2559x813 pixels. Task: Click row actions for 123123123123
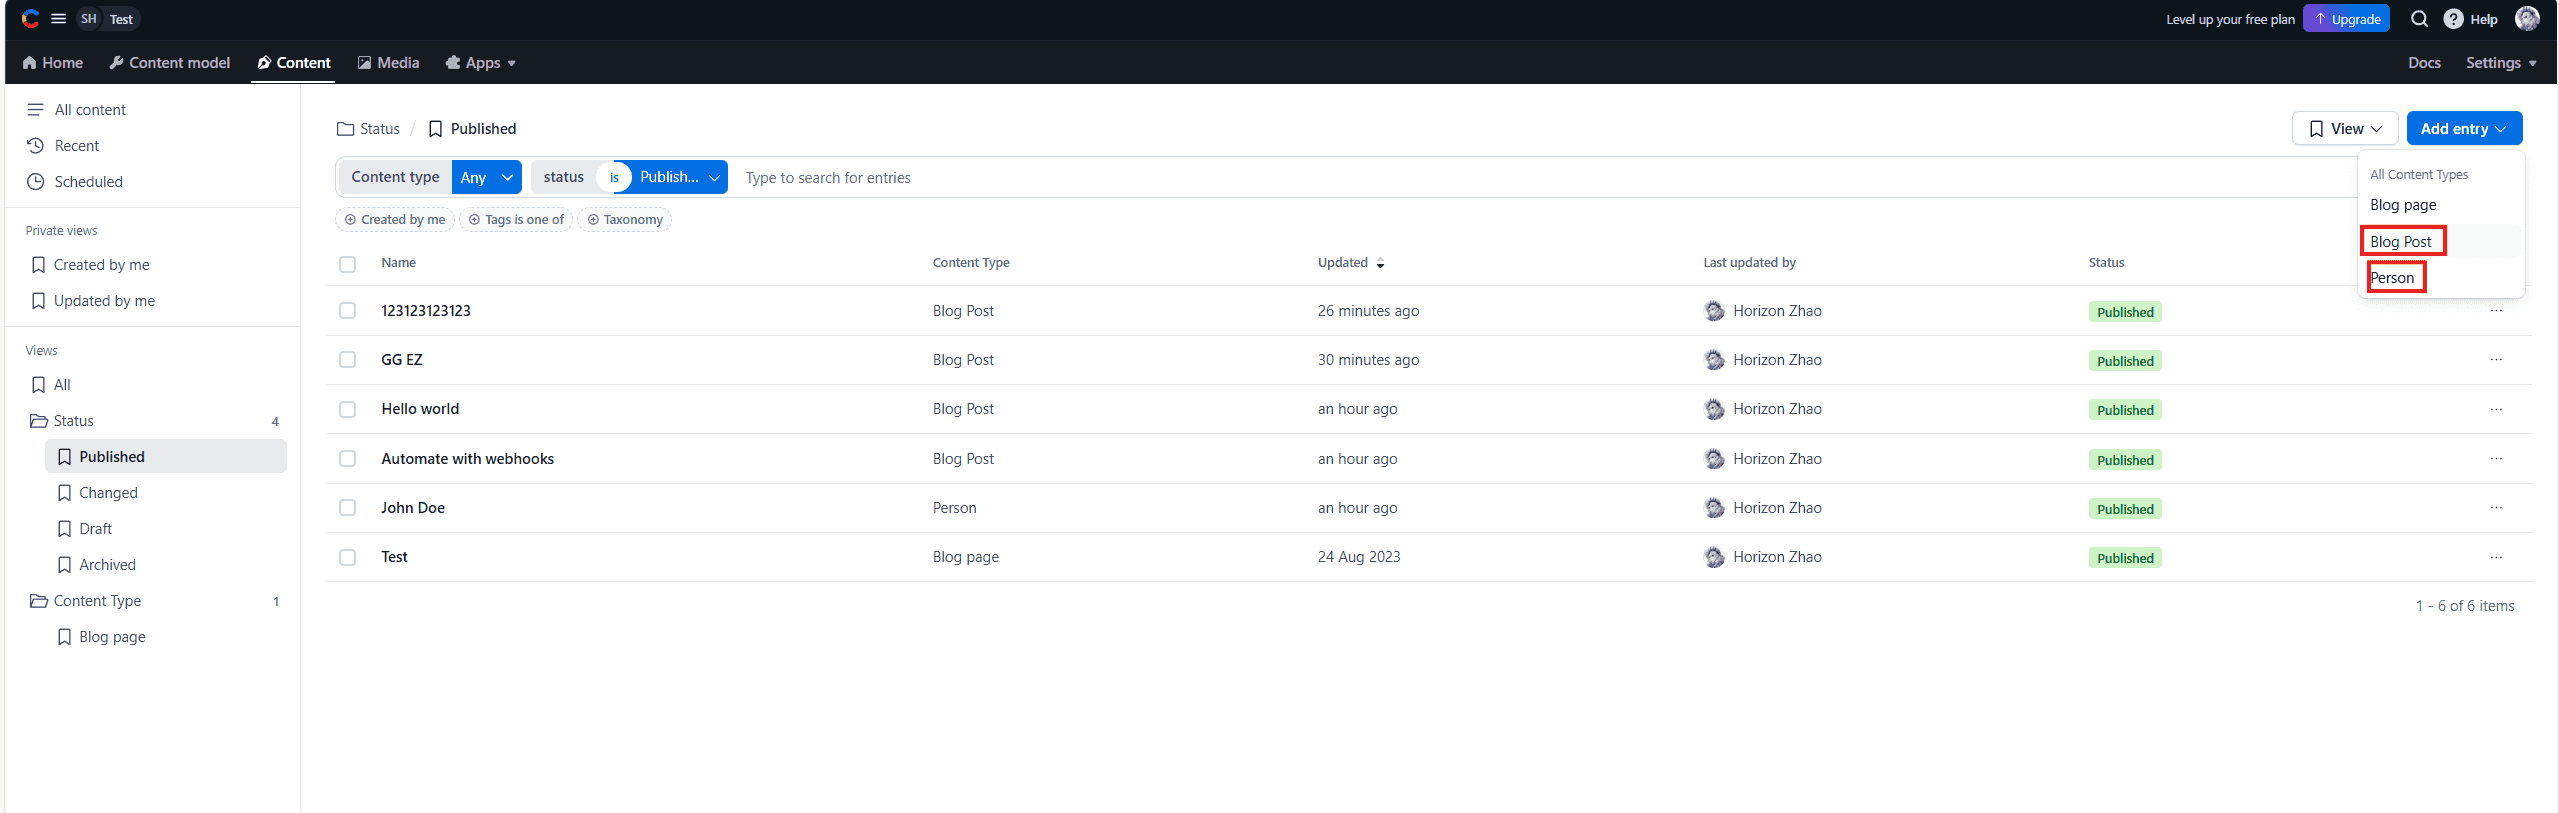pyautogui.click(x=2496, y=311)
